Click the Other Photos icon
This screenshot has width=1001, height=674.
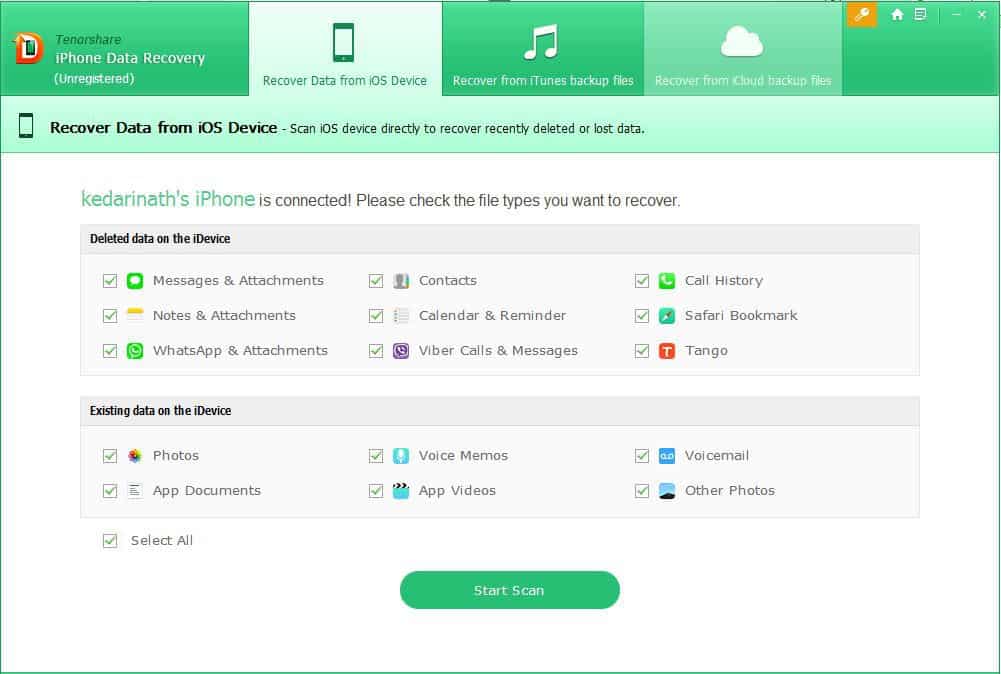(667, 491)
